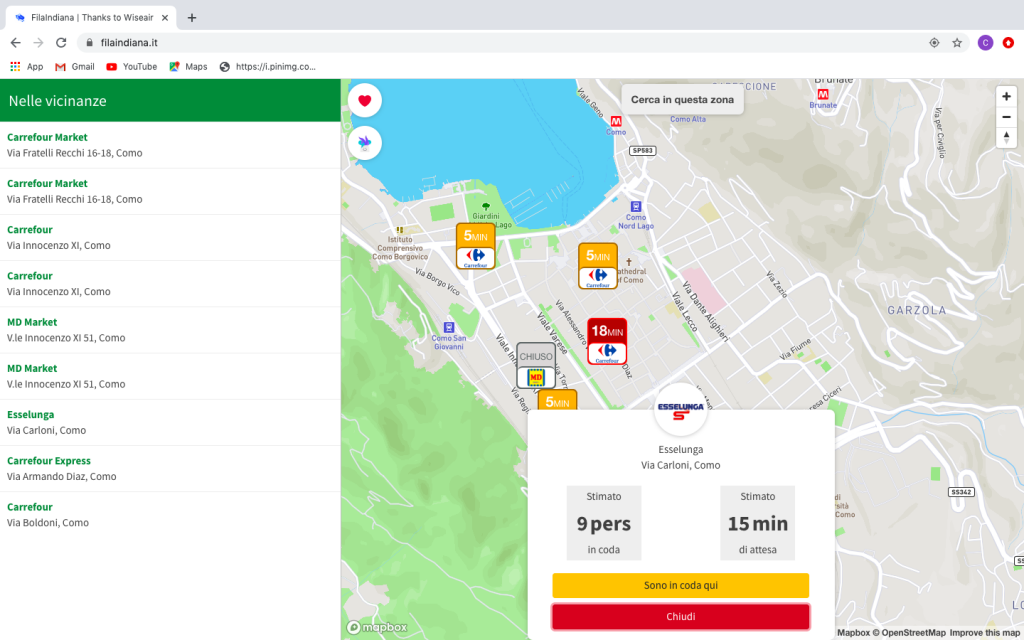This screenshot has height=640, width=1024.
Task: Click the heart favorites icon on map
Action: pyautogui.click(x=365, y=100)
